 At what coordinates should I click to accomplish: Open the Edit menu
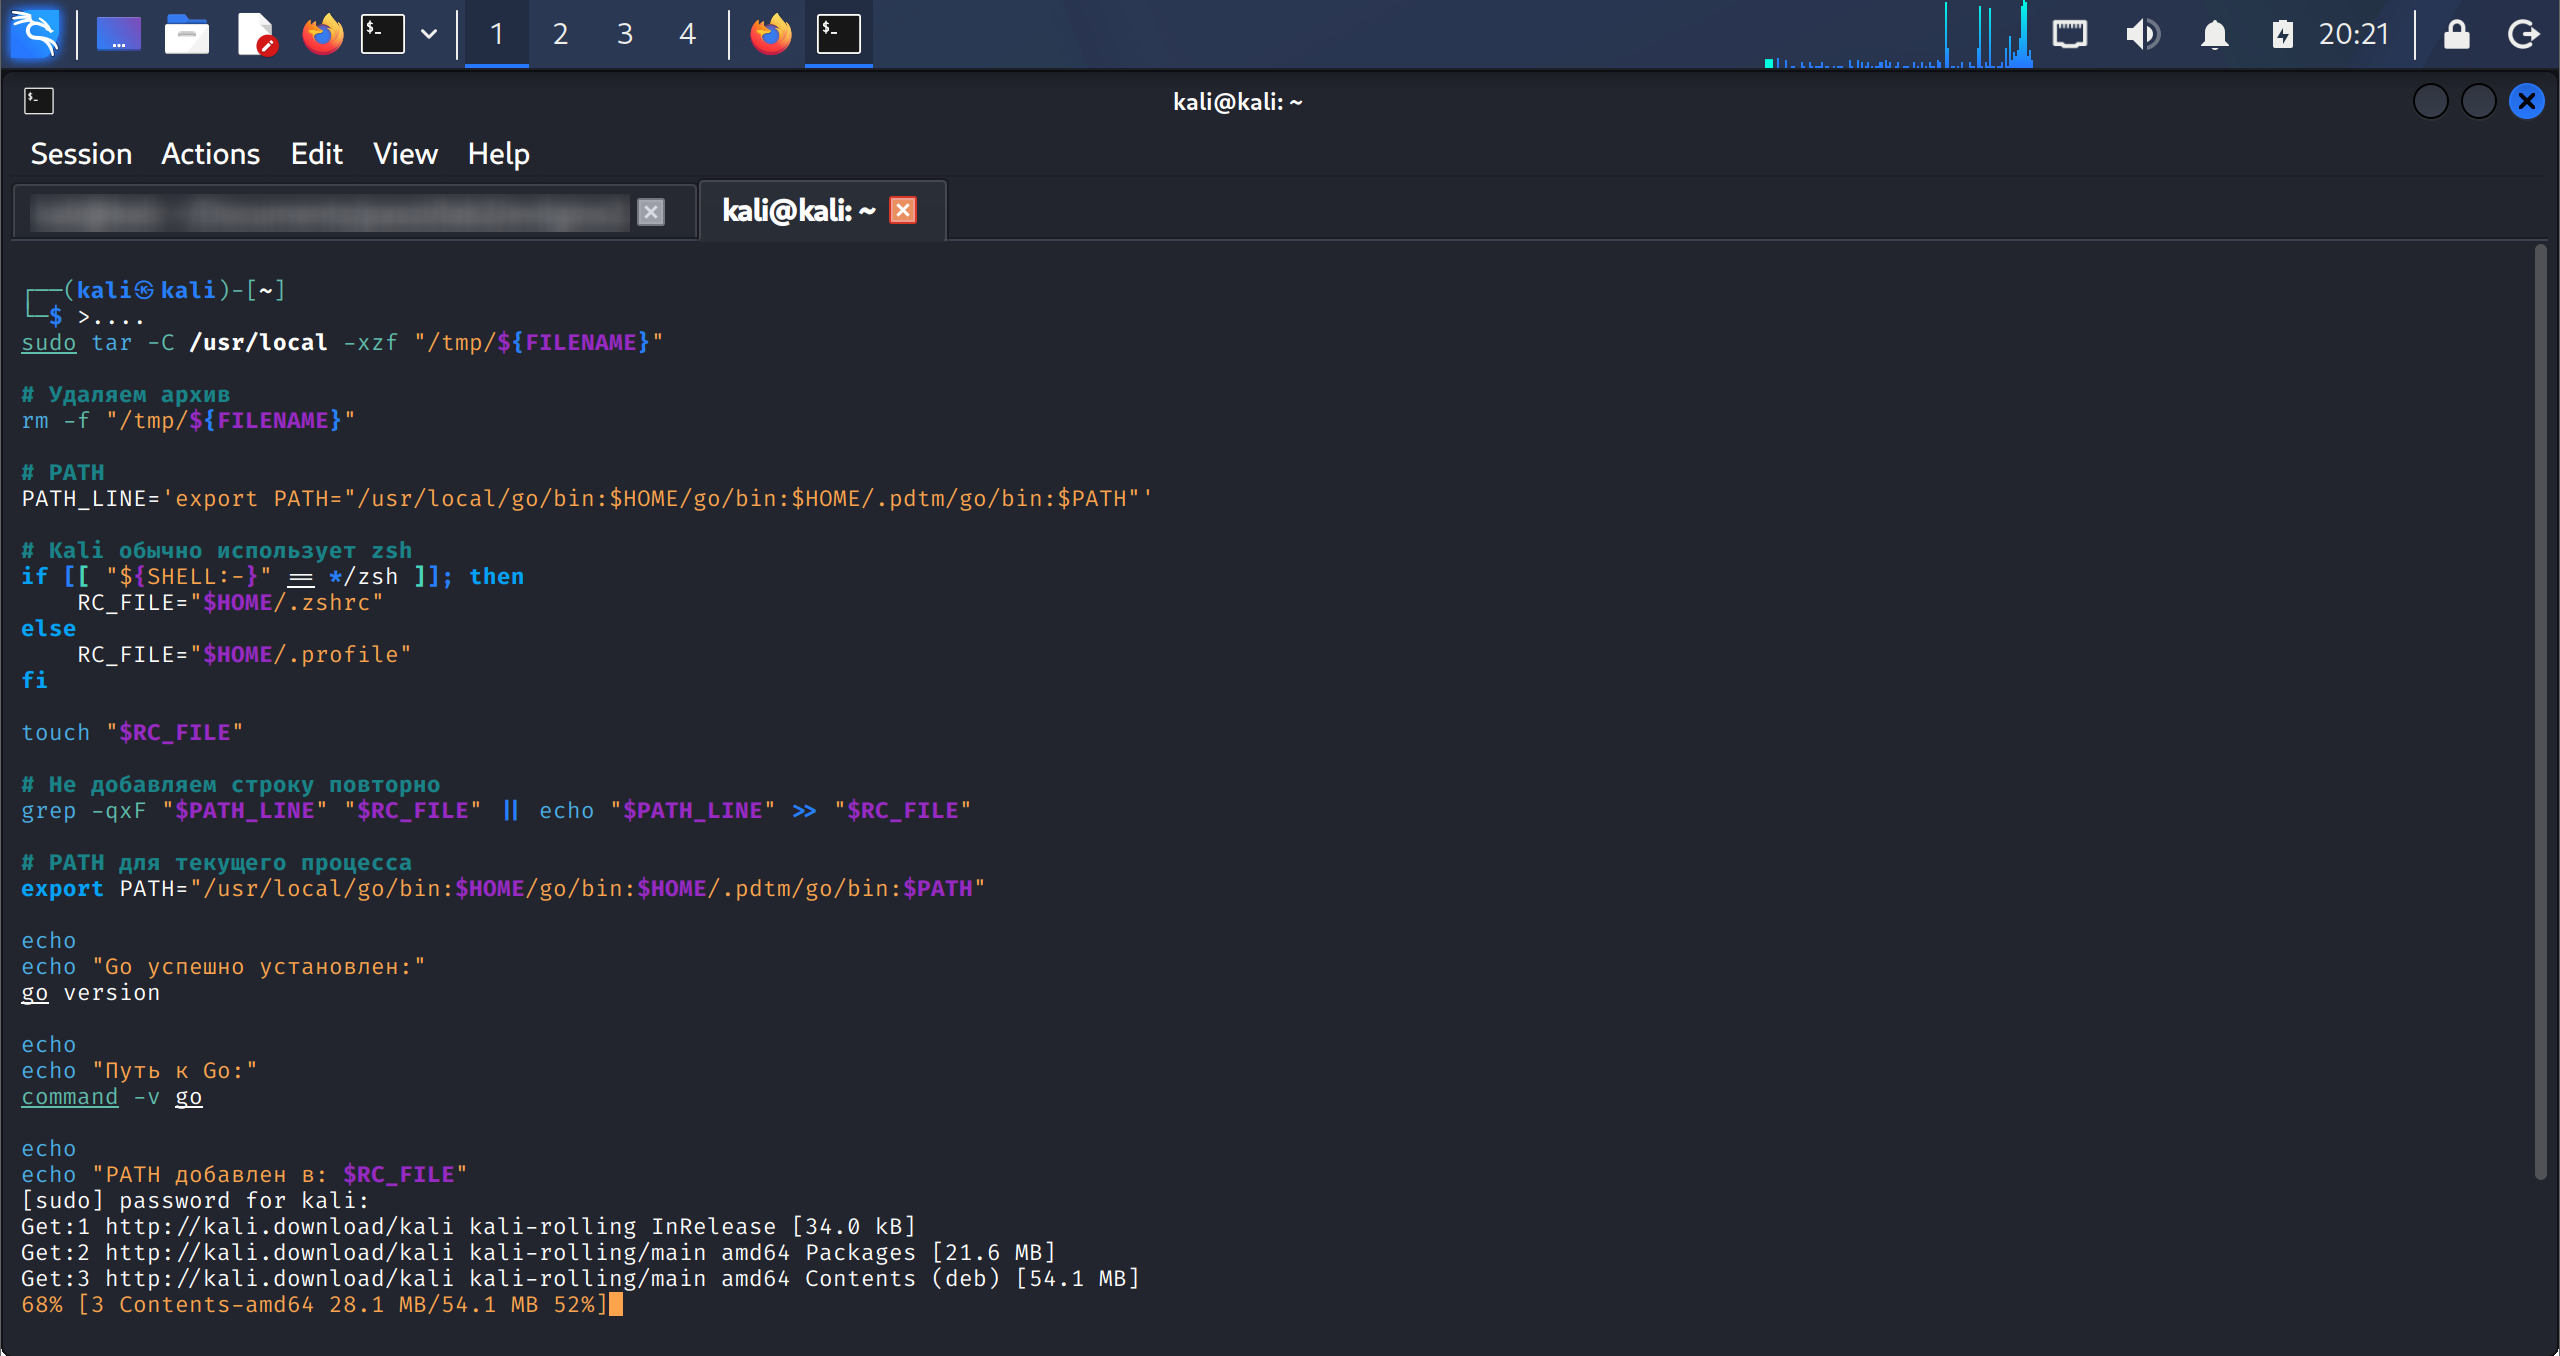316,154
